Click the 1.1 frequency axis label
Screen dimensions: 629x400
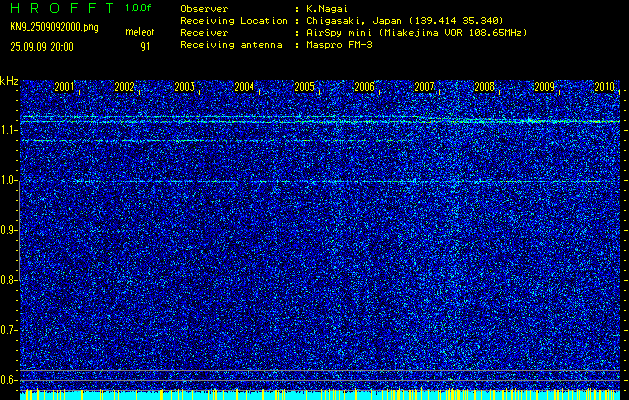(8, 130)
